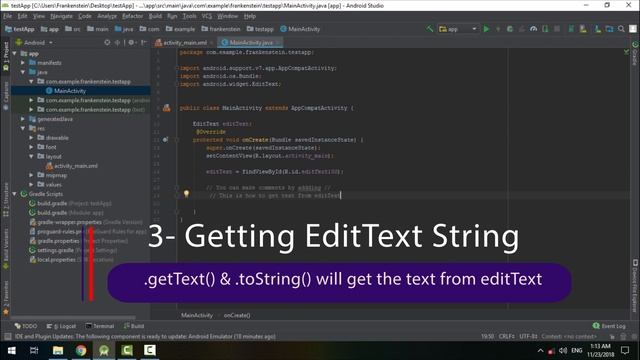Collapse the java folder
Viewport: 640px width, 360px height.
click(23, 72)
